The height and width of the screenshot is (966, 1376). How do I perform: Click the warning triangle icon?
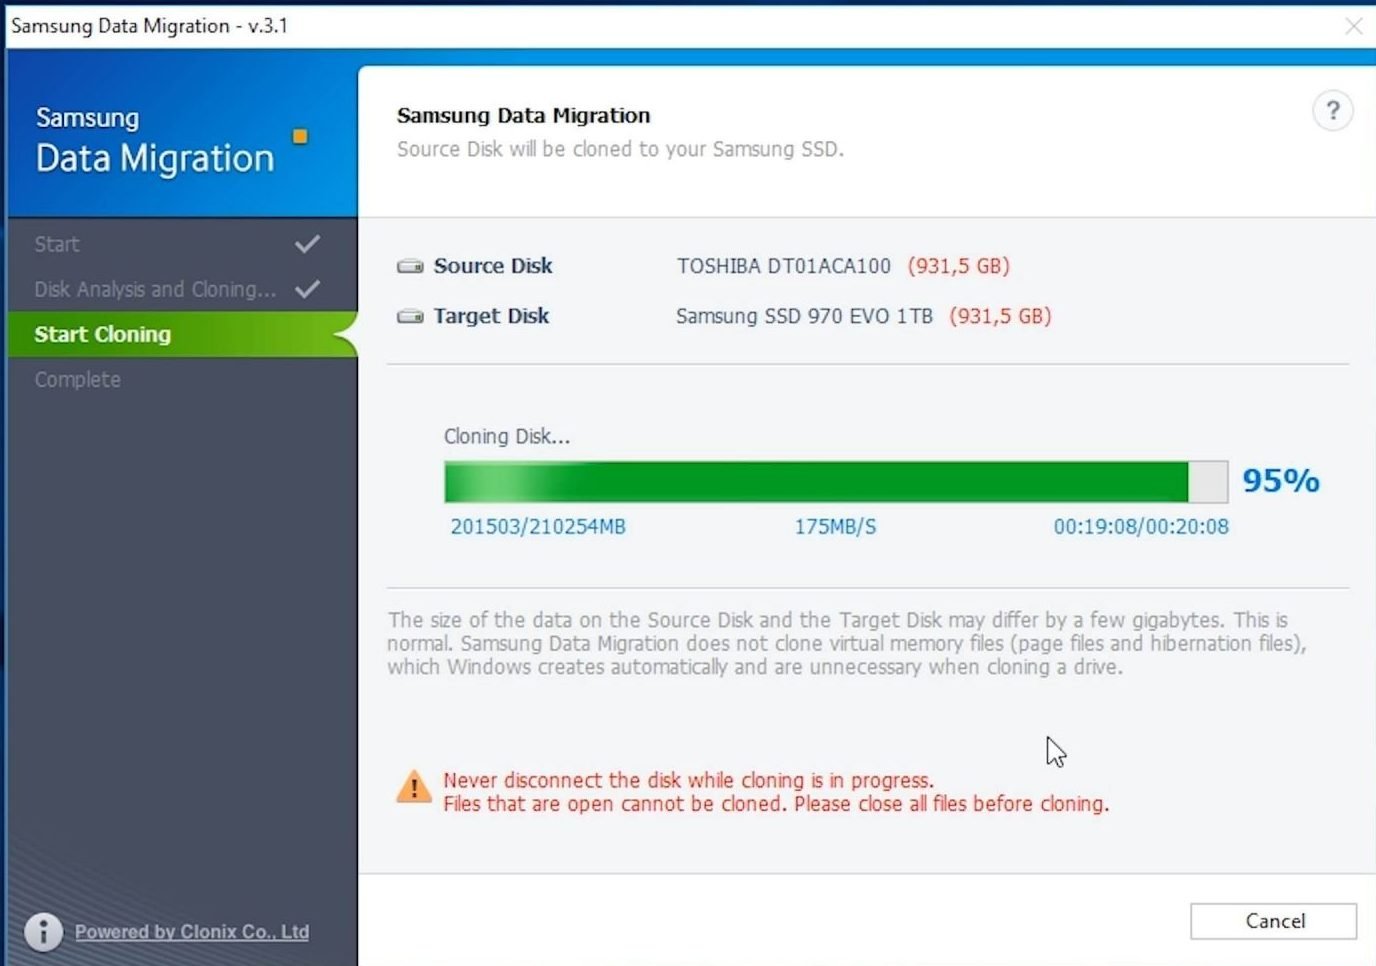point(413,789)
